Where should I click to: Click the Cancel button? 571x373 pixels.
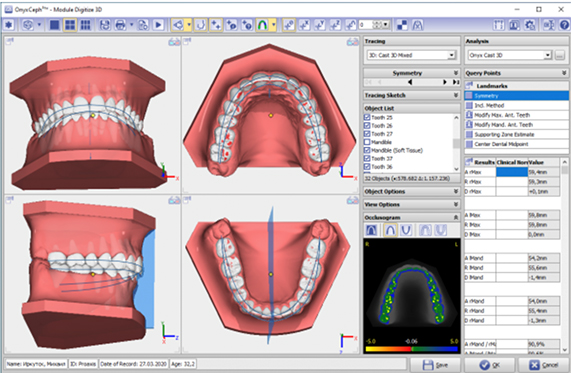point(543,365)
